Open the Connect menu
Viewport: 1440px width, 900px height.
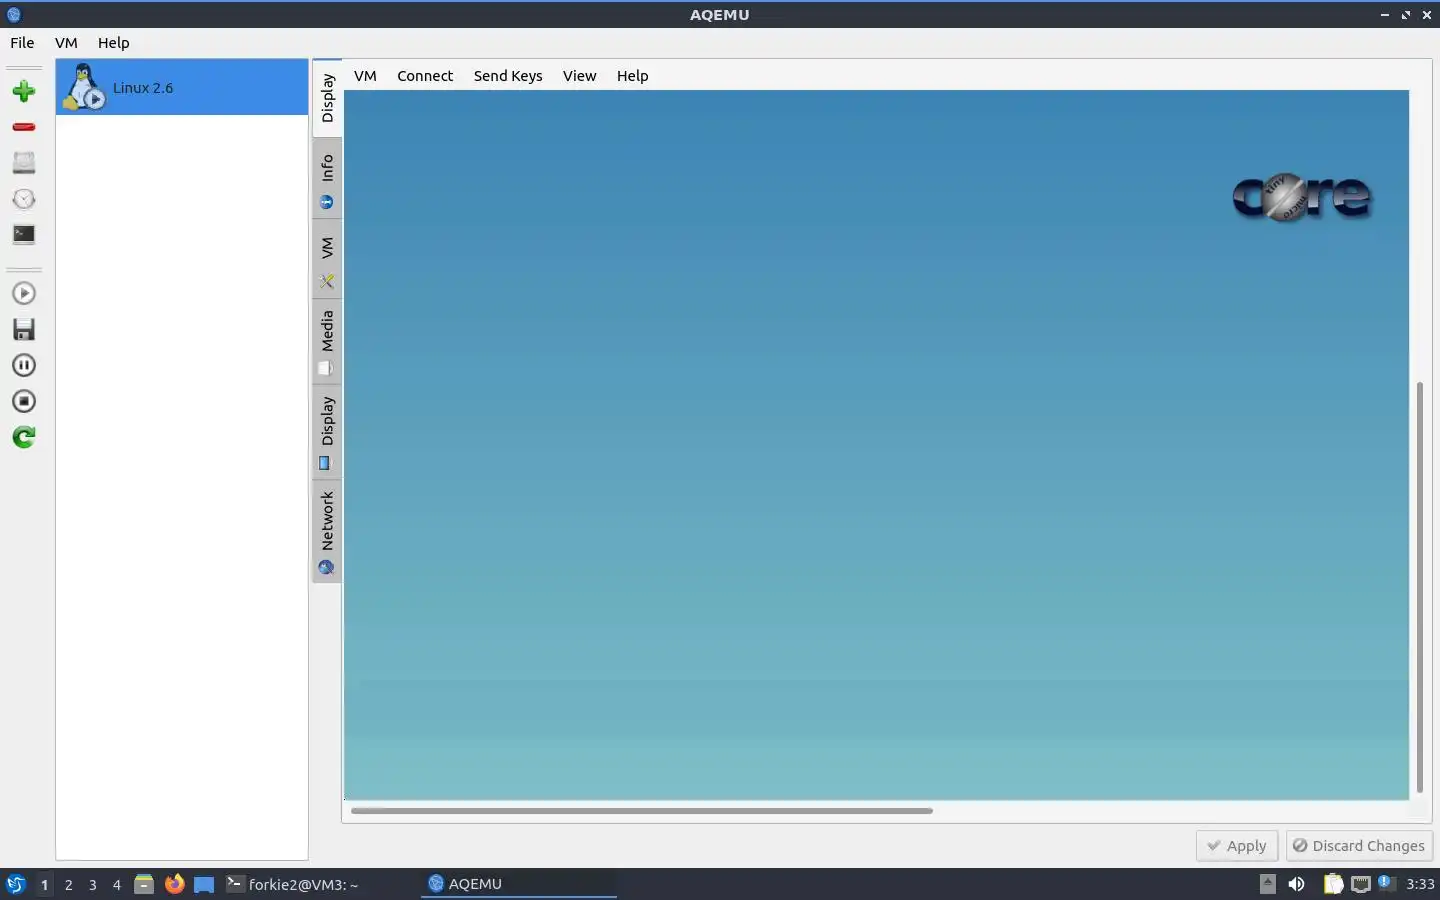pos(425,76)
